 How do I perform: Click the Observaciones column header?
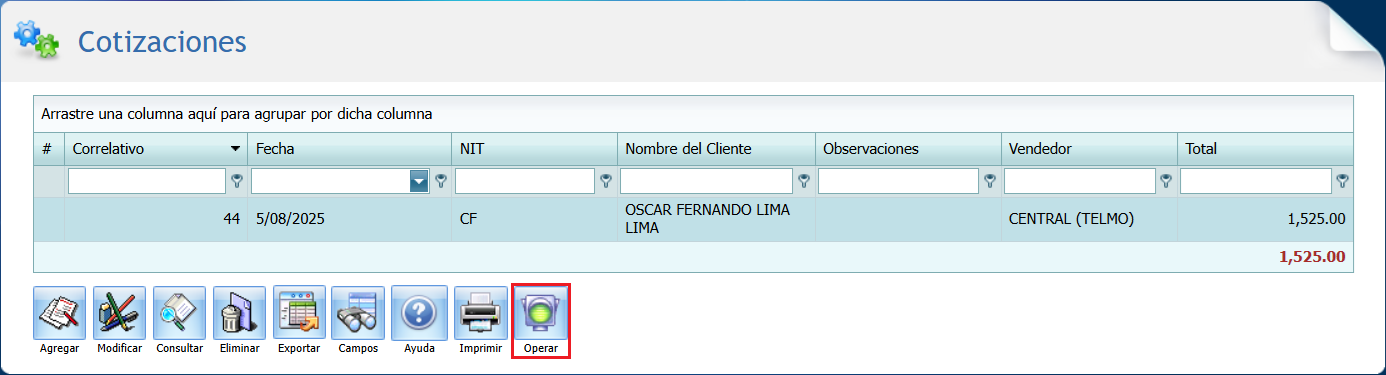(x=908, y=149)
